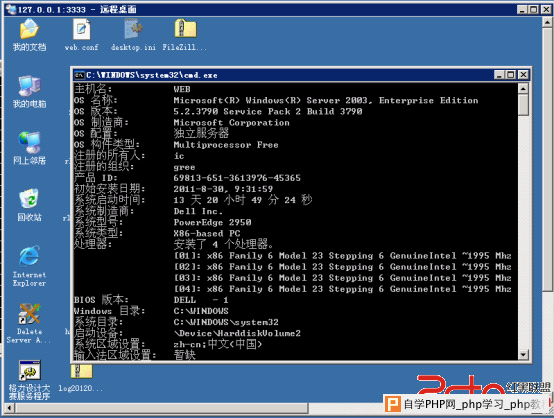Select the log2012 archive icon
Screen dimensions: 554x418
pyautogui.click(x=81, y=372)
